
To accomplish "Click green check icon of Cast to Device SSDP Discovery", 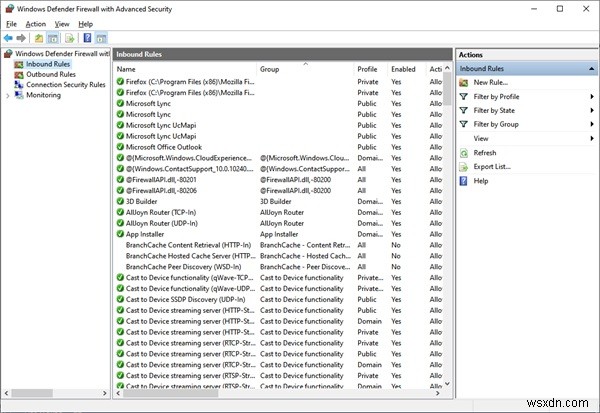I will tap(120, 299).
